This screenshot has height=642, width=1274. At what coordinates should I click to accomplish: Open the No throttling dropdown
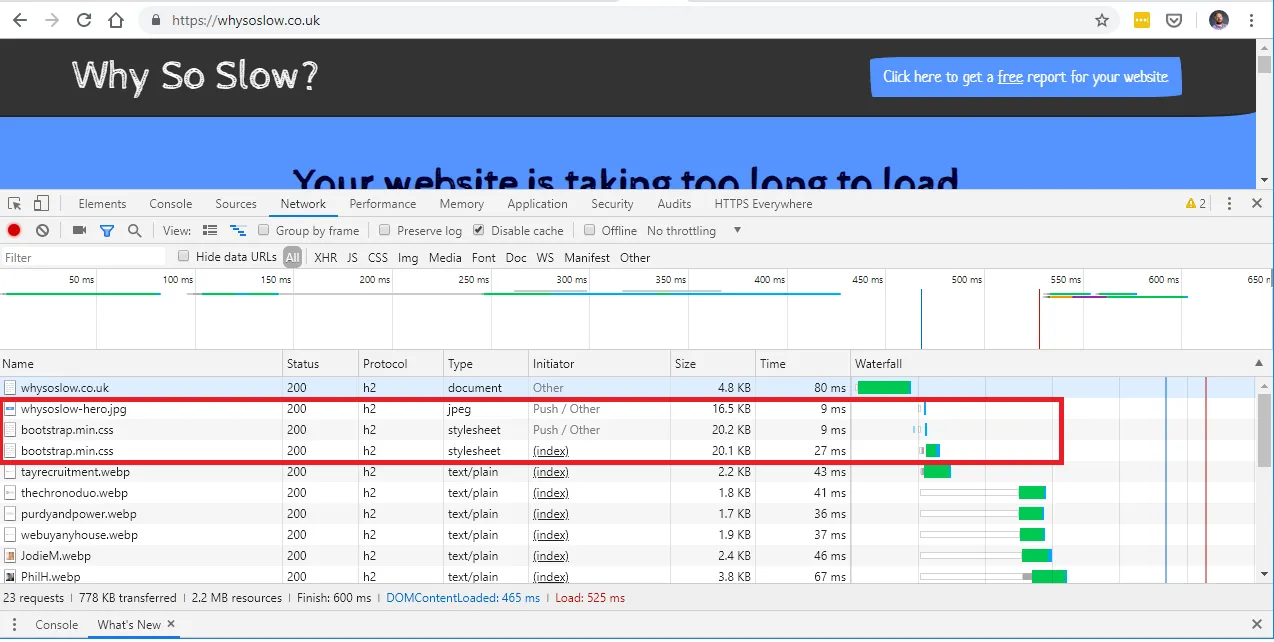click(x=694, y=231)
